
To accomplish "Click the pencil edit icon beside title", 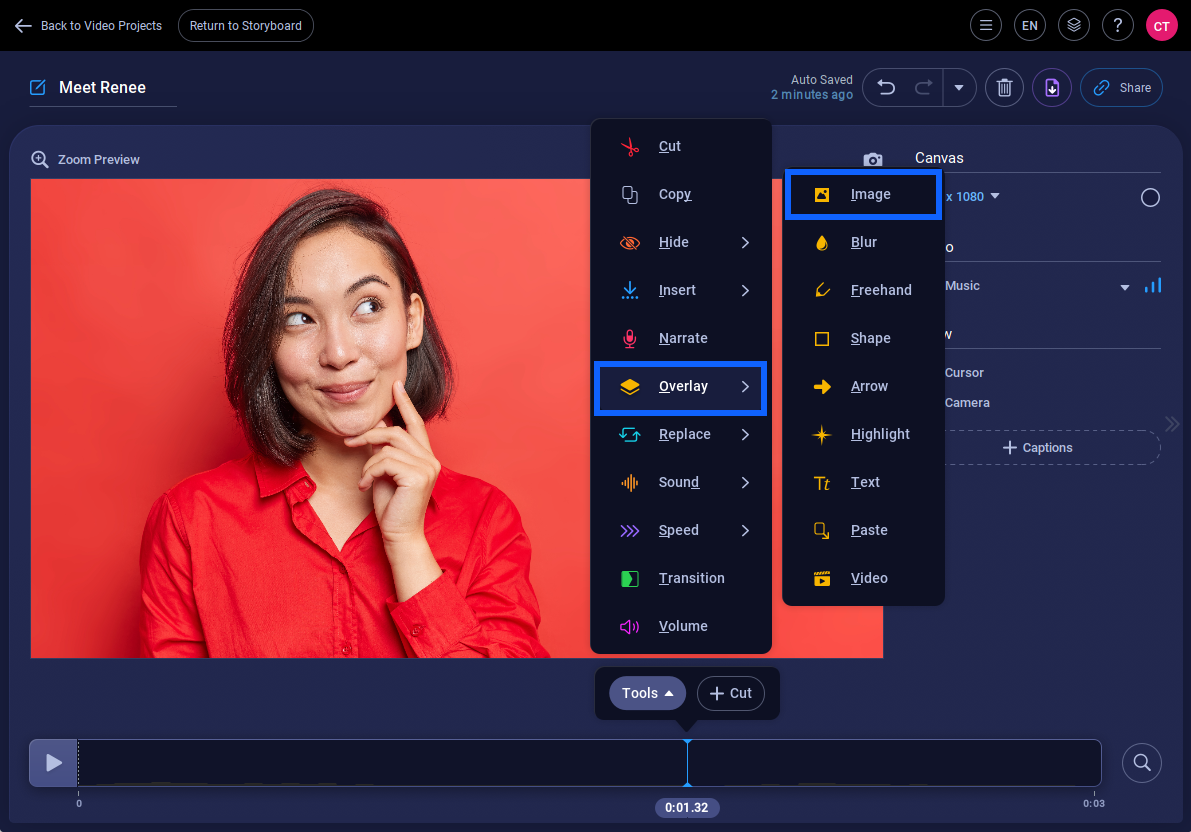I will (x=38, y=88).
